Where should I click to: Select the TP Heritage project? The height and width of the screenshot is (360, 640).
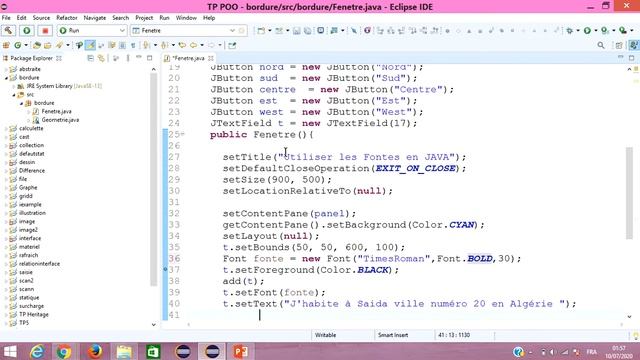[x=33, y=315]
